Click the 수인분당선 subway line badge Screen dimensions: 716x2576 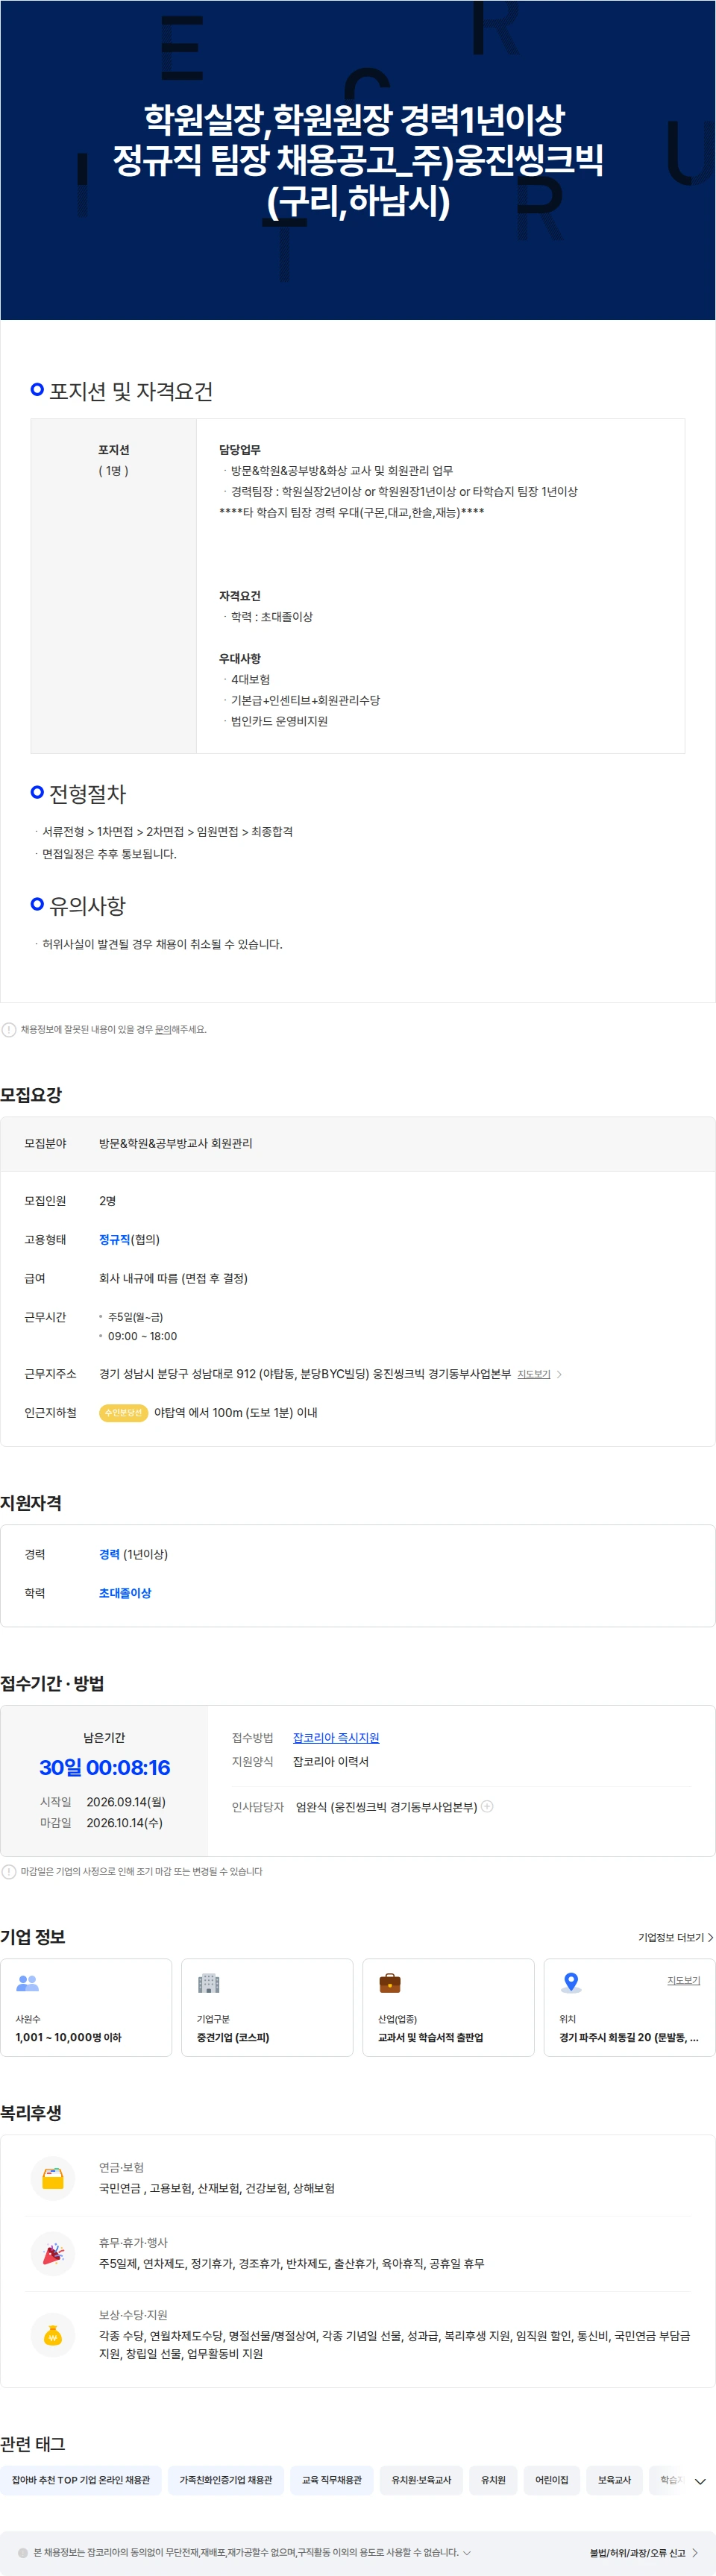123,1413
